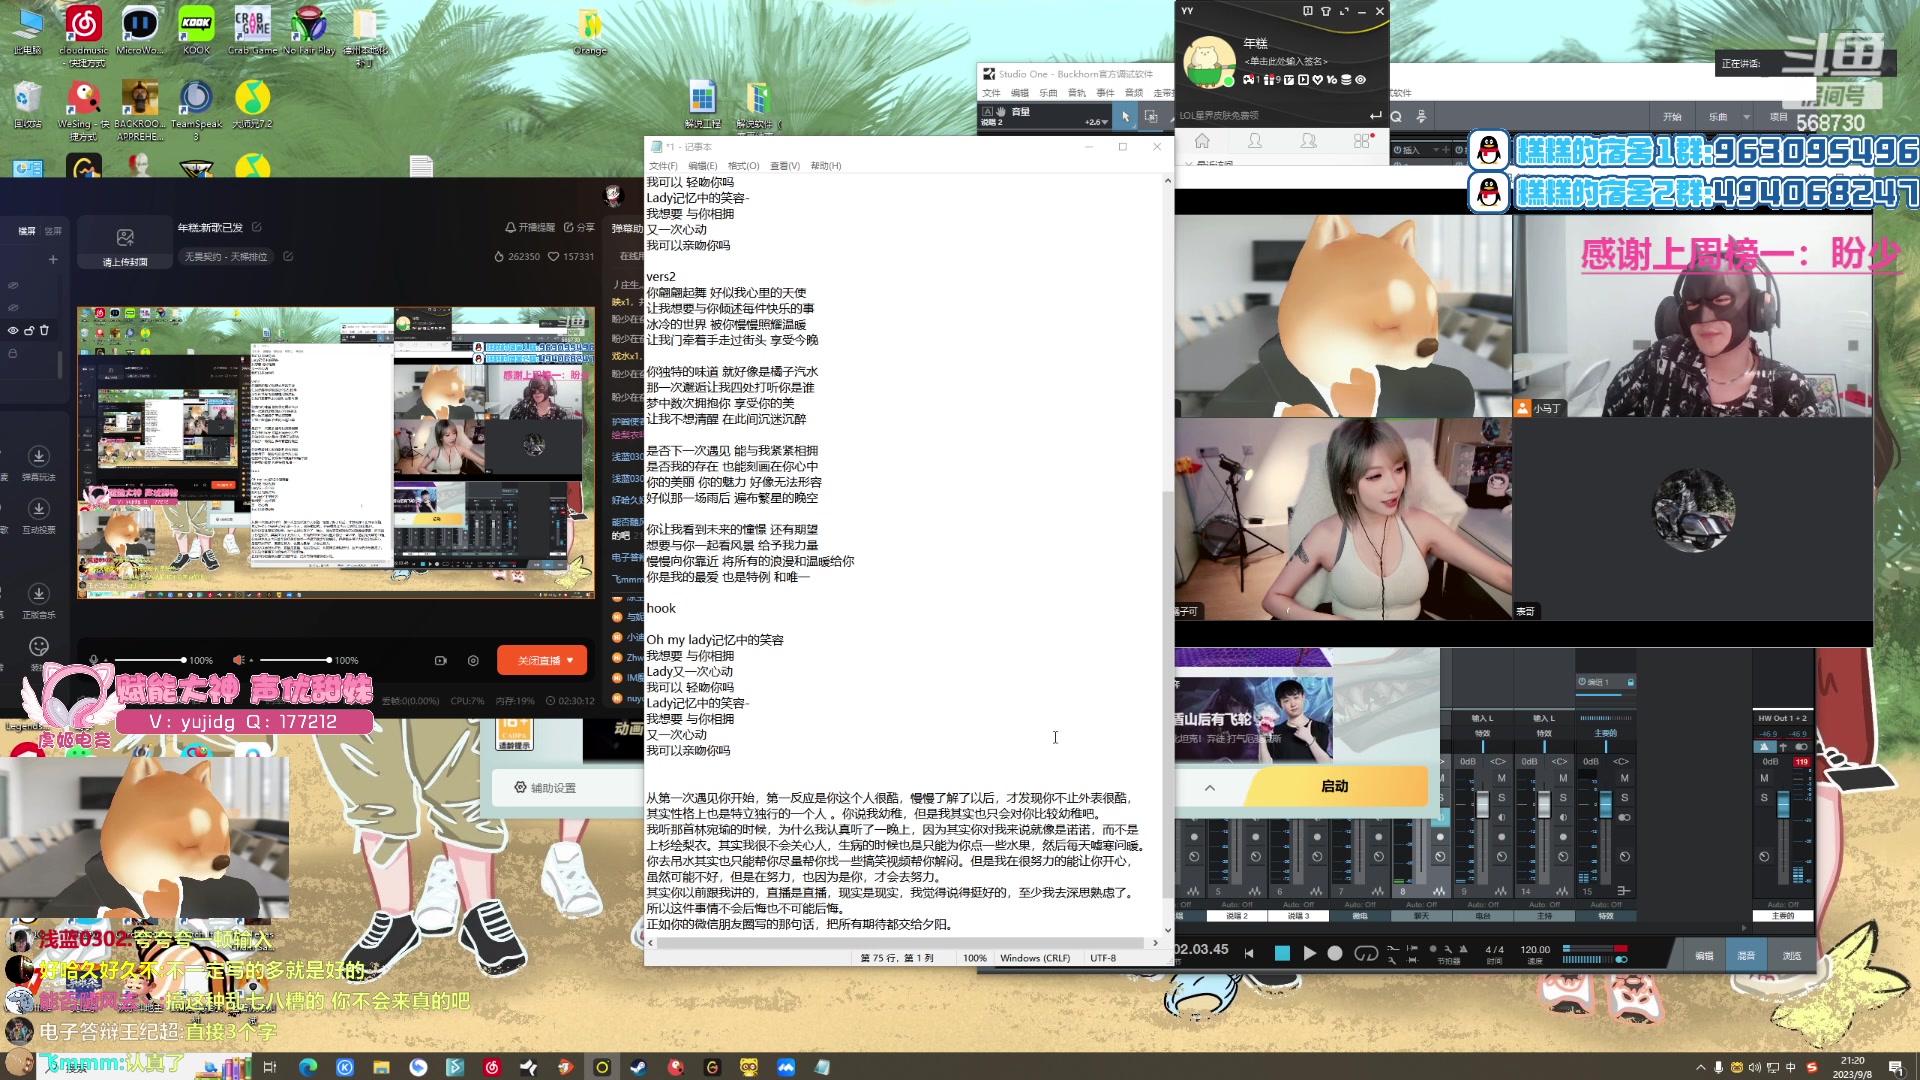The image size is (1920, 1080).
Task: Open the 格式(O) menu in Notepad
Action: pyautogui.click(x=743, y=166)
